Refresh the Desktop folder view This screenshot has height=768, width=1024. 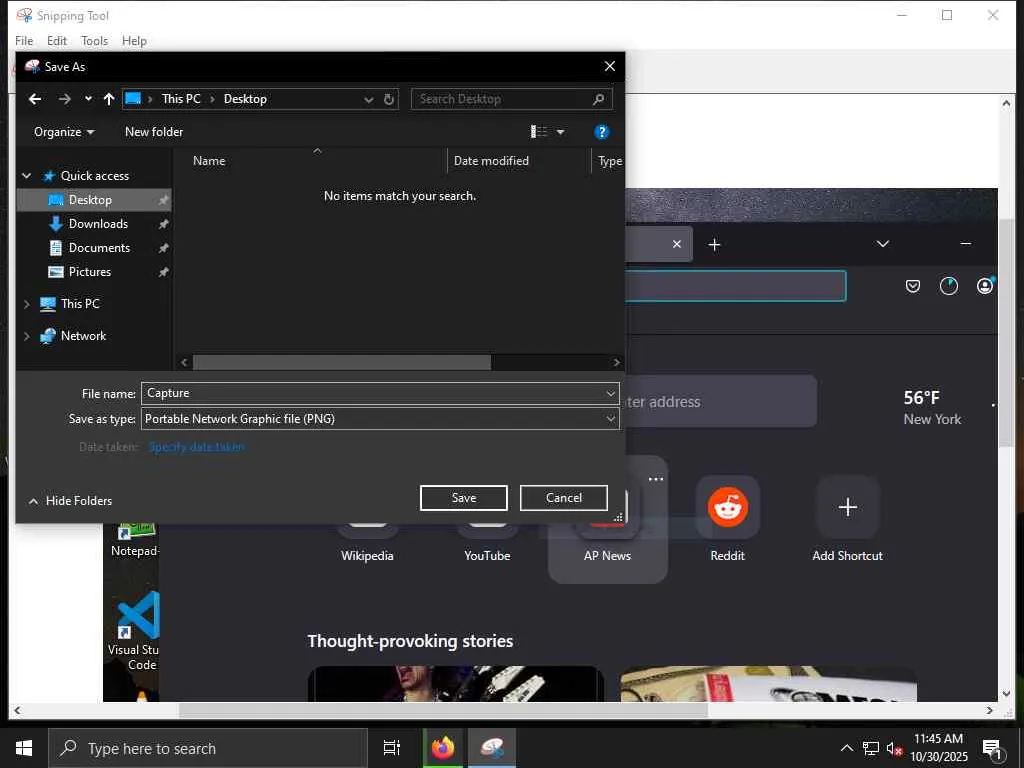[x=389, y=99]
